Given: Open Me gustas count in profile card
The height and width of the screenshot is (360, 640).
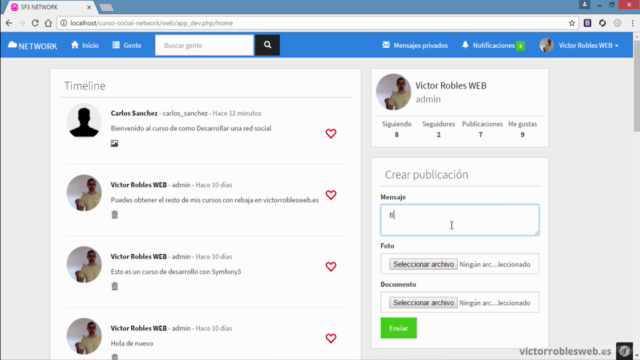Looking at the screenshot, I should point(522,129).
